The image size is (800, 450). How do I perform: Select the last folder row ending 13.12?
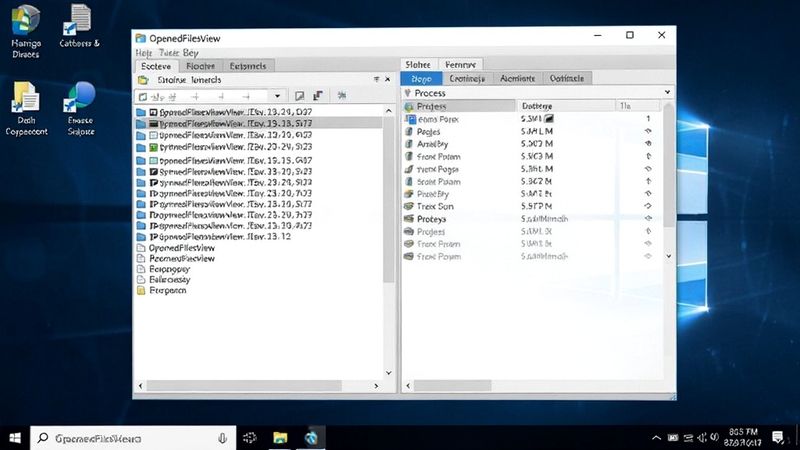pos(258,237)
